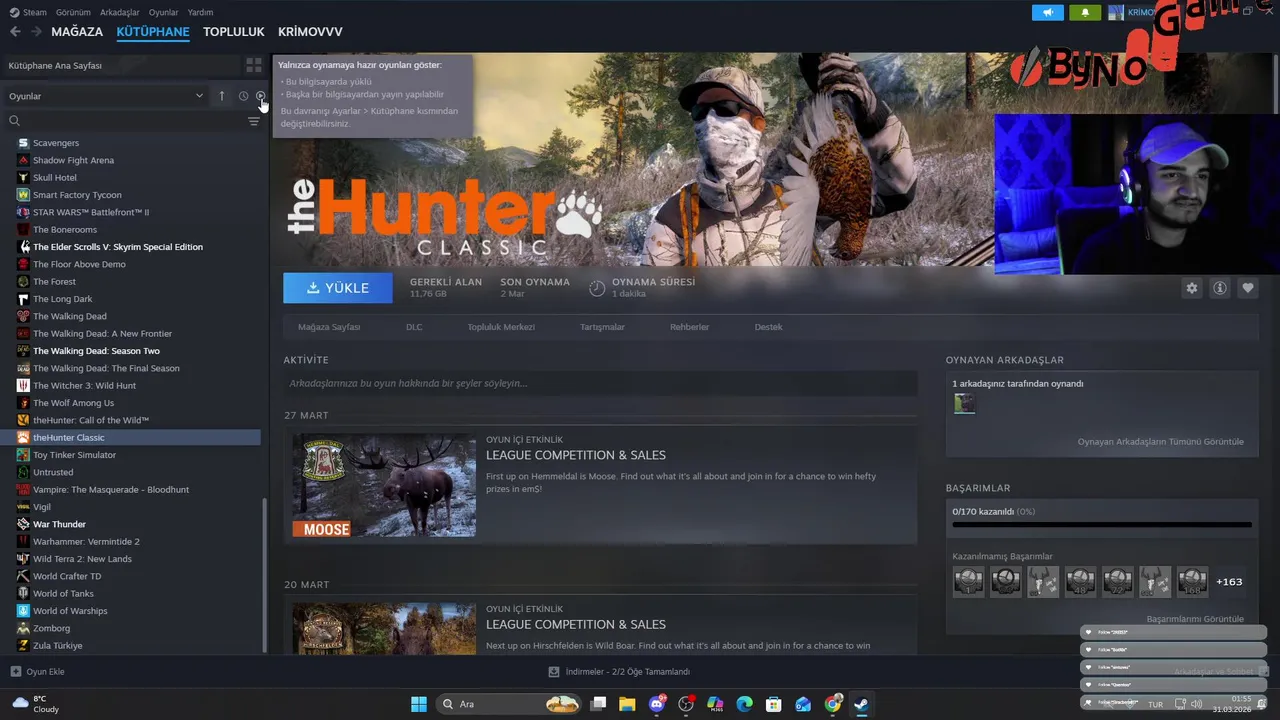Image resolution: width=1280 pixels, height=720 pixels.
Task: Open the Add Game plus icon
Action: point(16,672)
